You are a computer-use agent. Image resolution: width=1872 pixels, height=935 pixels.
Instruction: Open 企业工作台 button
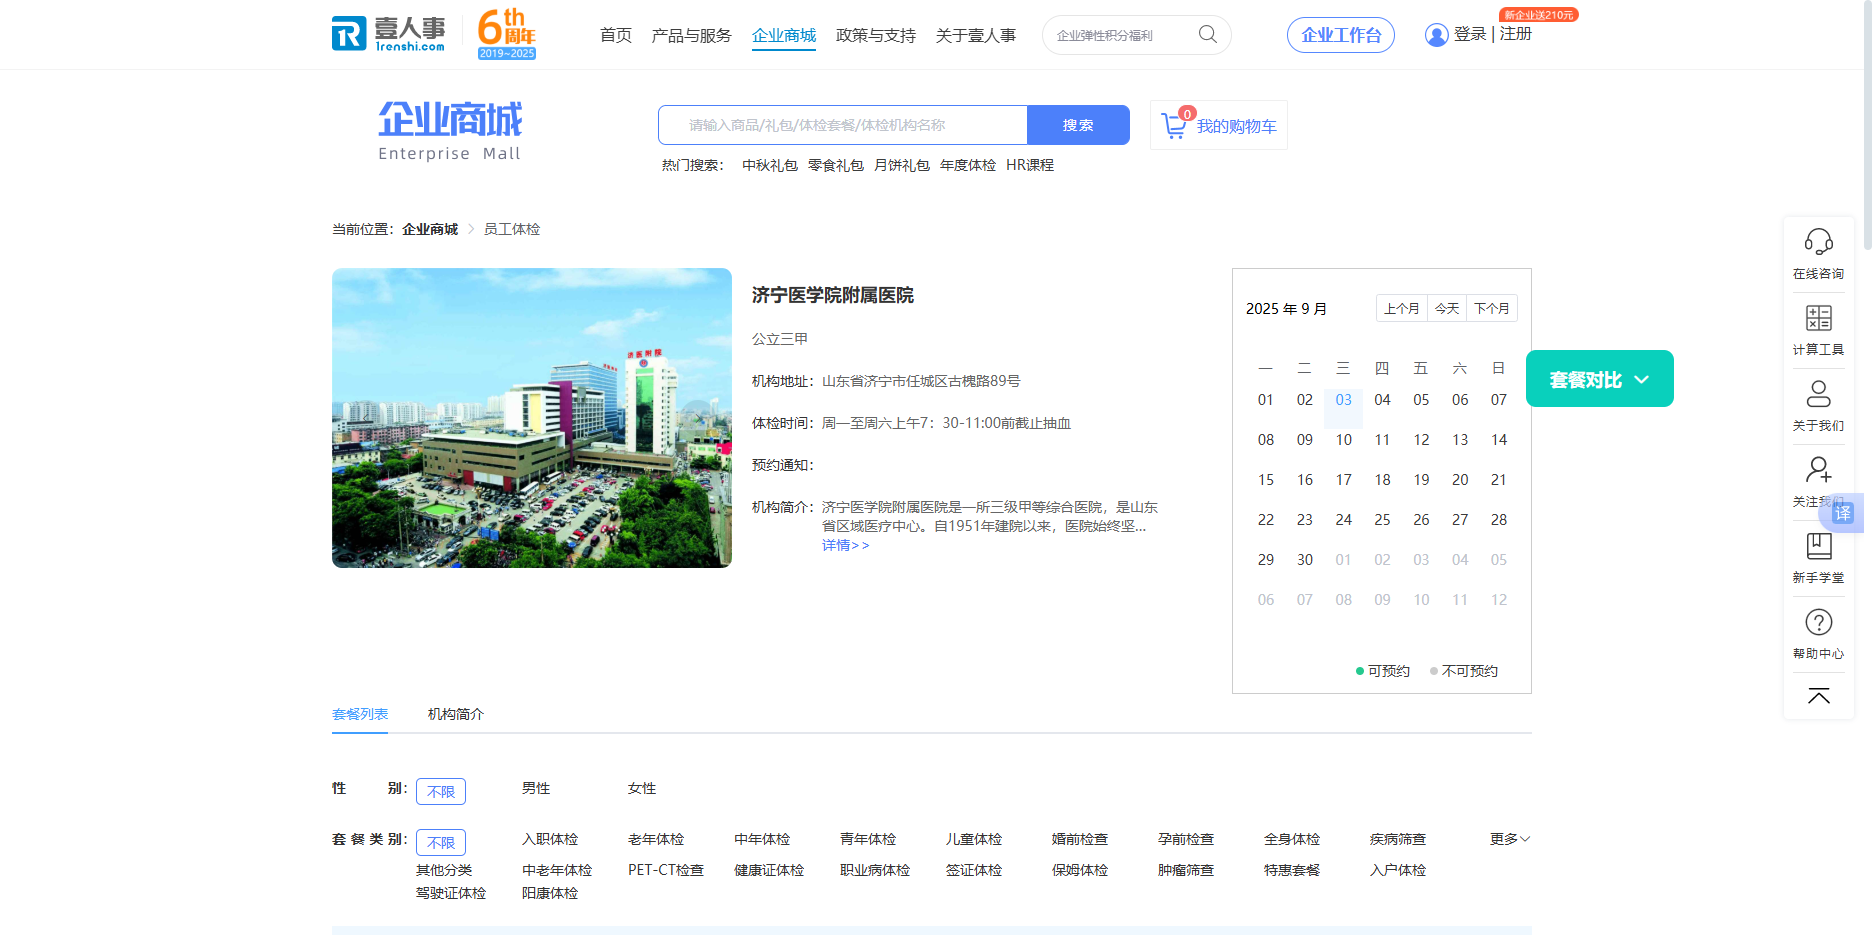[x=1341, y=35]
